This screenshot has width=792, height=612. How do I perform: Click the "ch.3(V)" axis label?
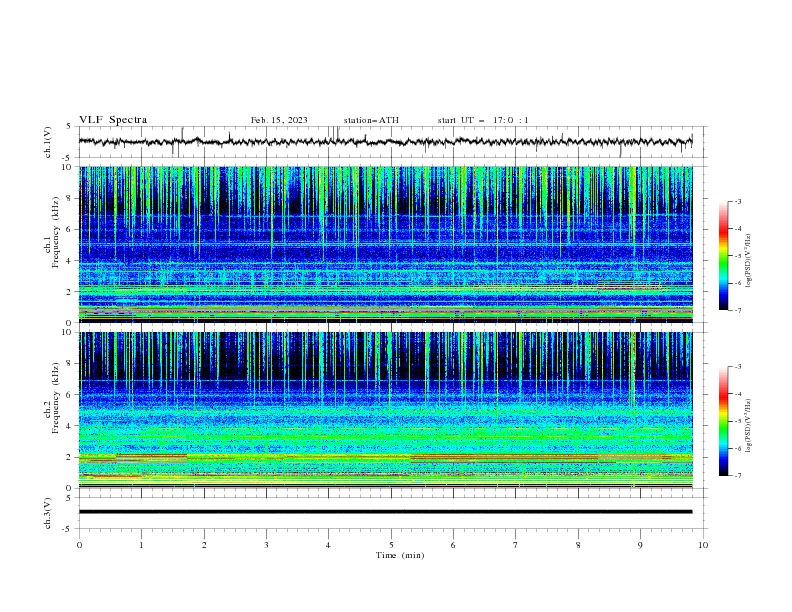pyautogui.click(x=48, y=513)
